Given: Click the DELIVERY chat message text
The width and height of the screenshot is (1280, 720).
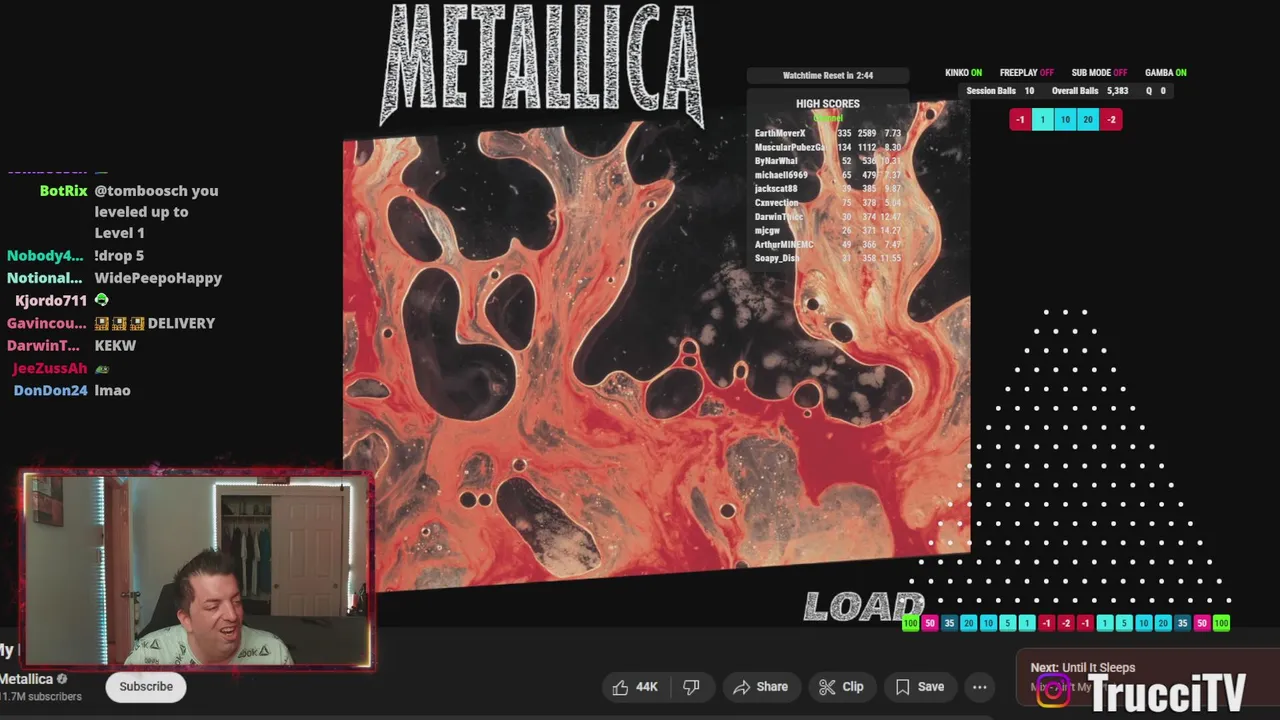Looking at the screenshot, I should [x=181, y=324].
